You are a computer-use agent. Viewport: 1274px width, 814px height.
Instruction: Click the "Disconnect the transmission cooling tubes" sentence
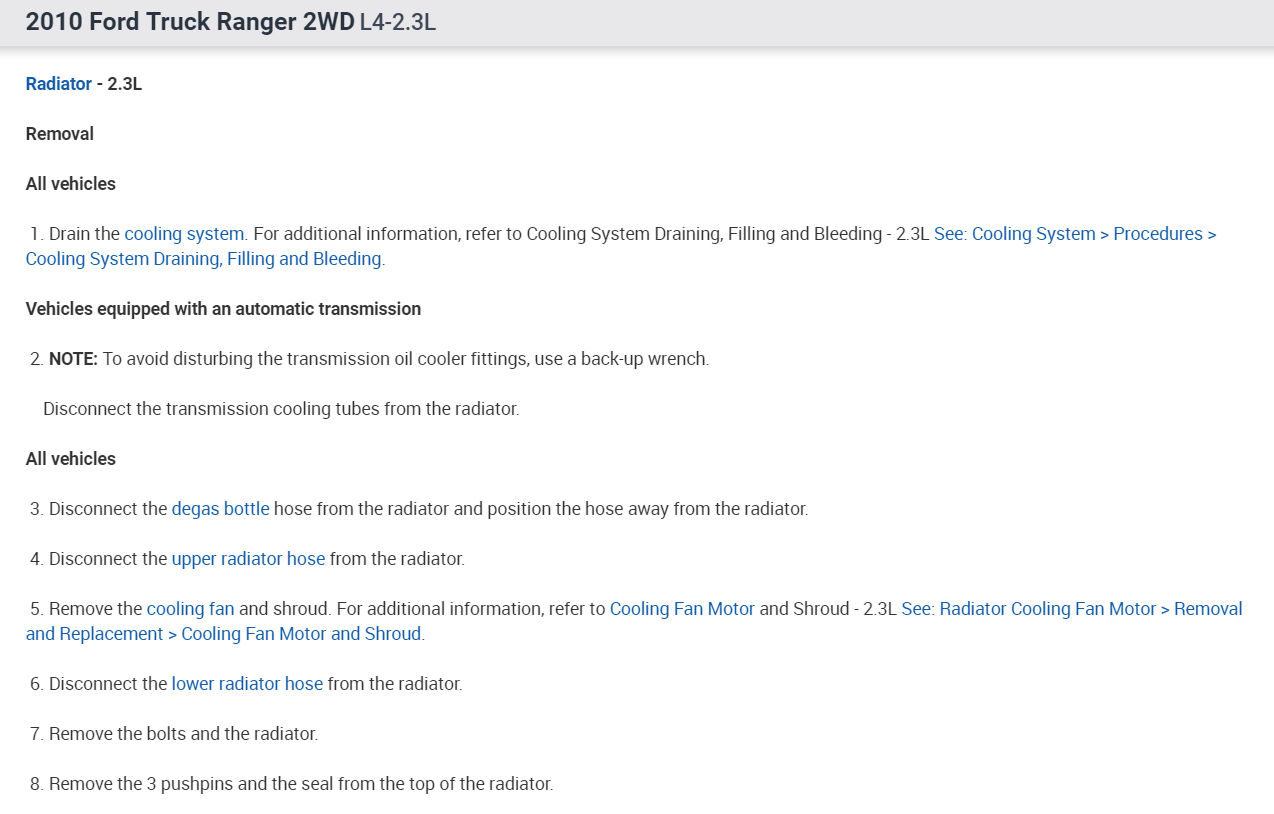pos(281,409)
